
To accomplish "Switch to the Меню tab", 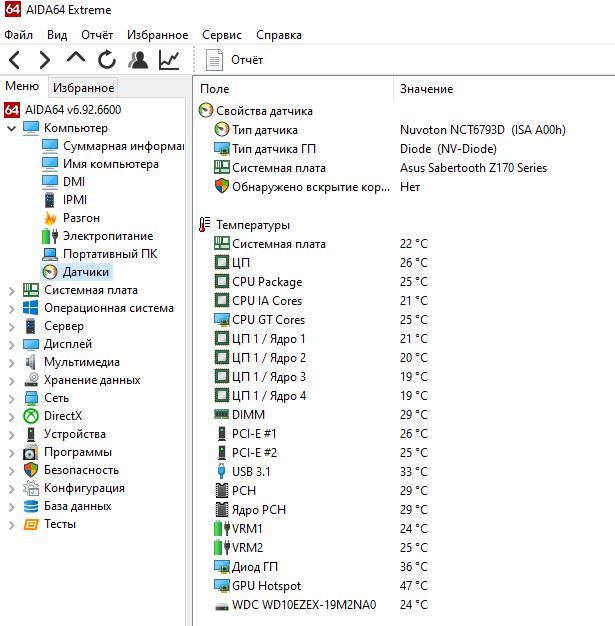I will pos(22,86).
